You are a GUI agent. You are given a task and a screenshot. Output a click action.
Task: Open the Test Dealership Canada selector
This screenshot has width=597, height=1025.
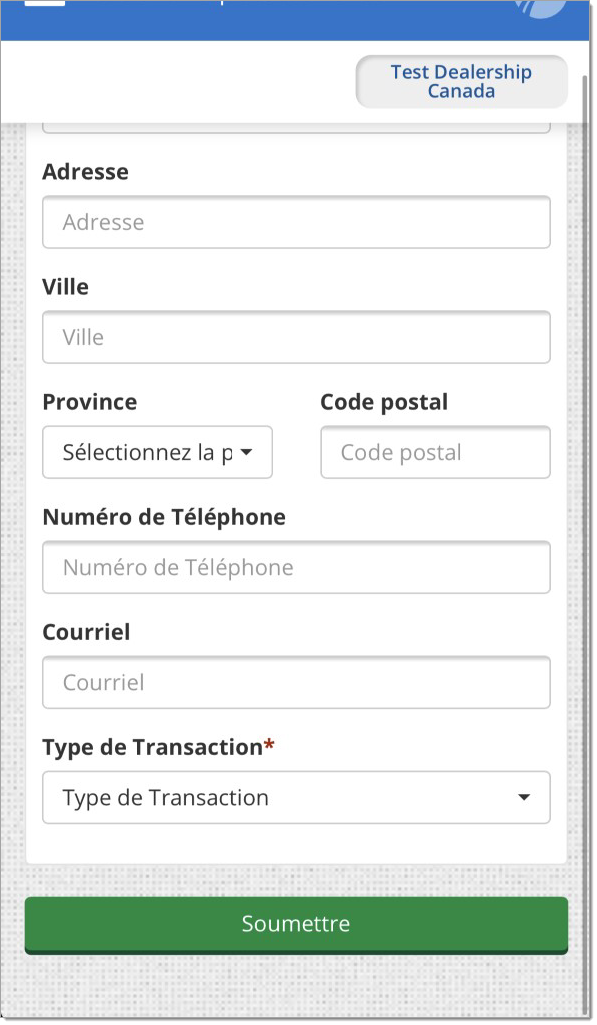pos(462,82)
